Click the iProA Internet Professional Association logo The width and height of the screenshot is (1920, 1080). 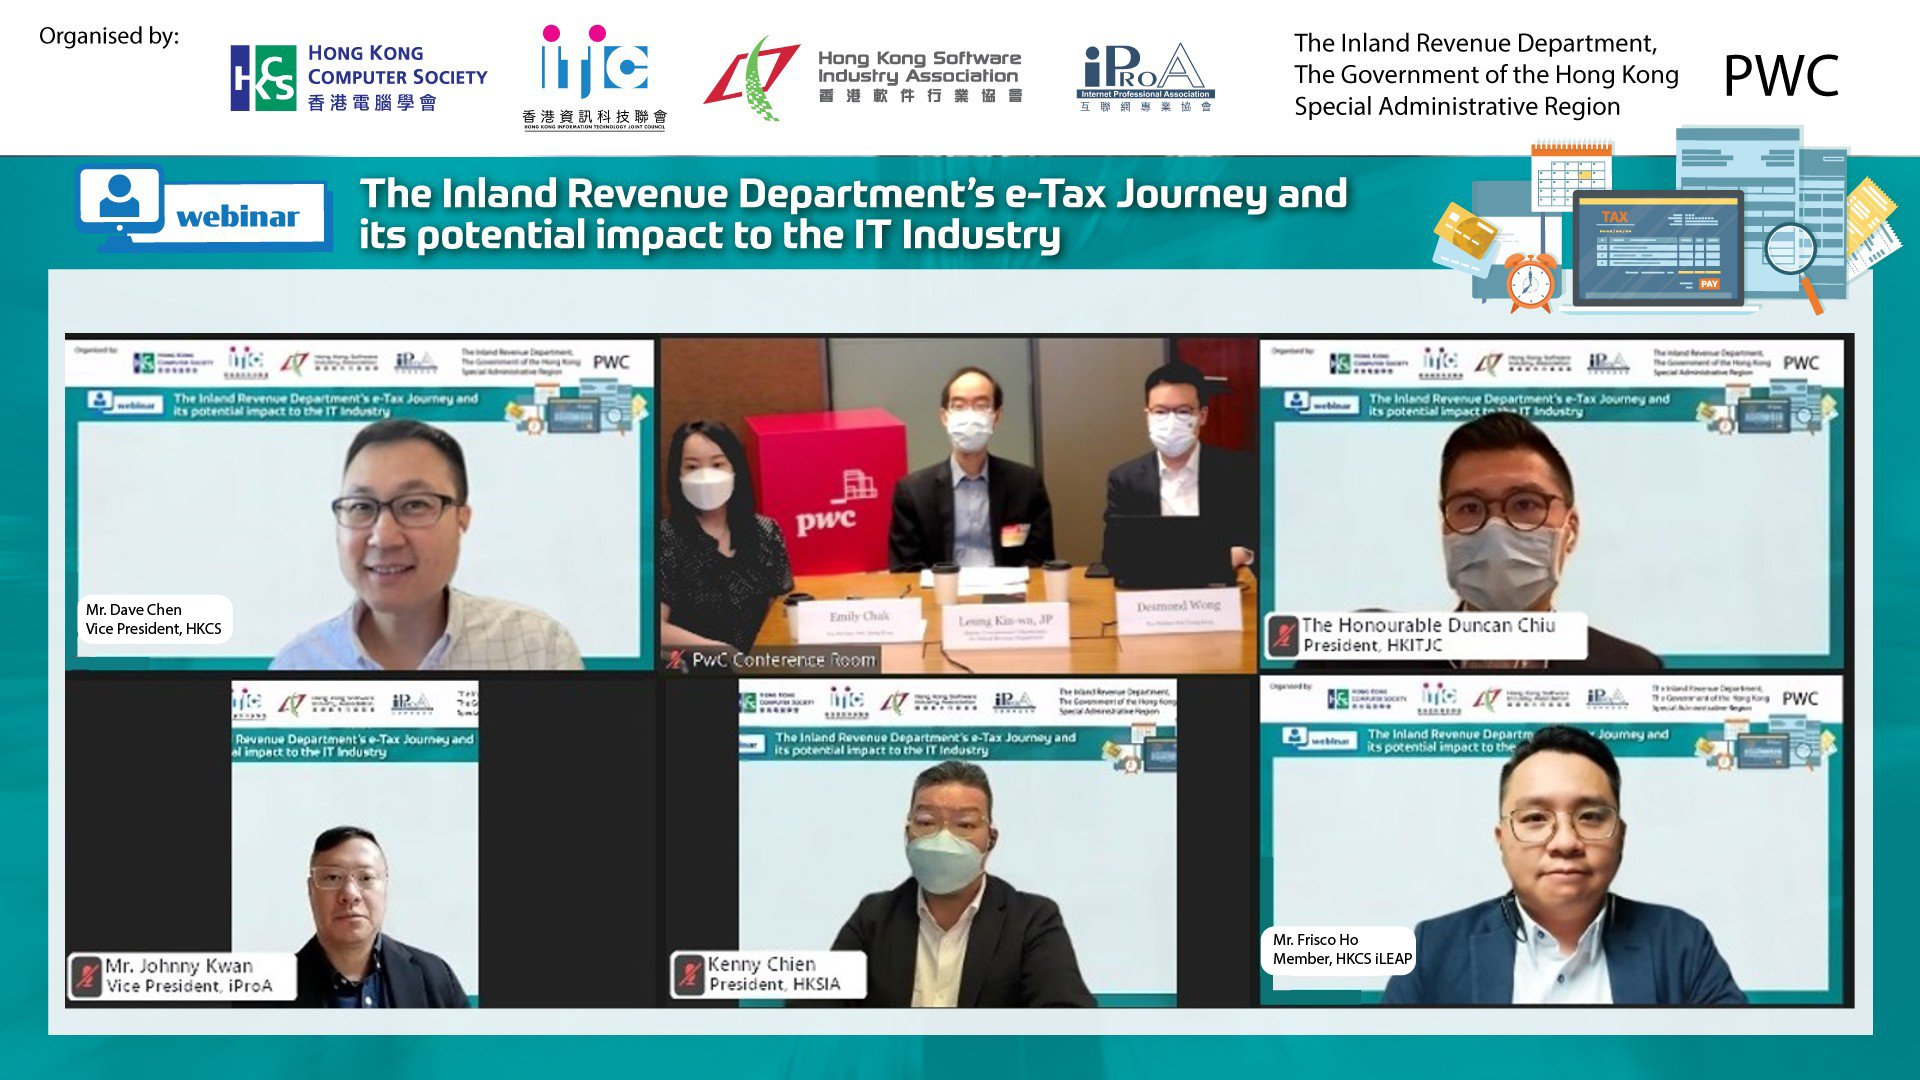[x=1146, y=77]
